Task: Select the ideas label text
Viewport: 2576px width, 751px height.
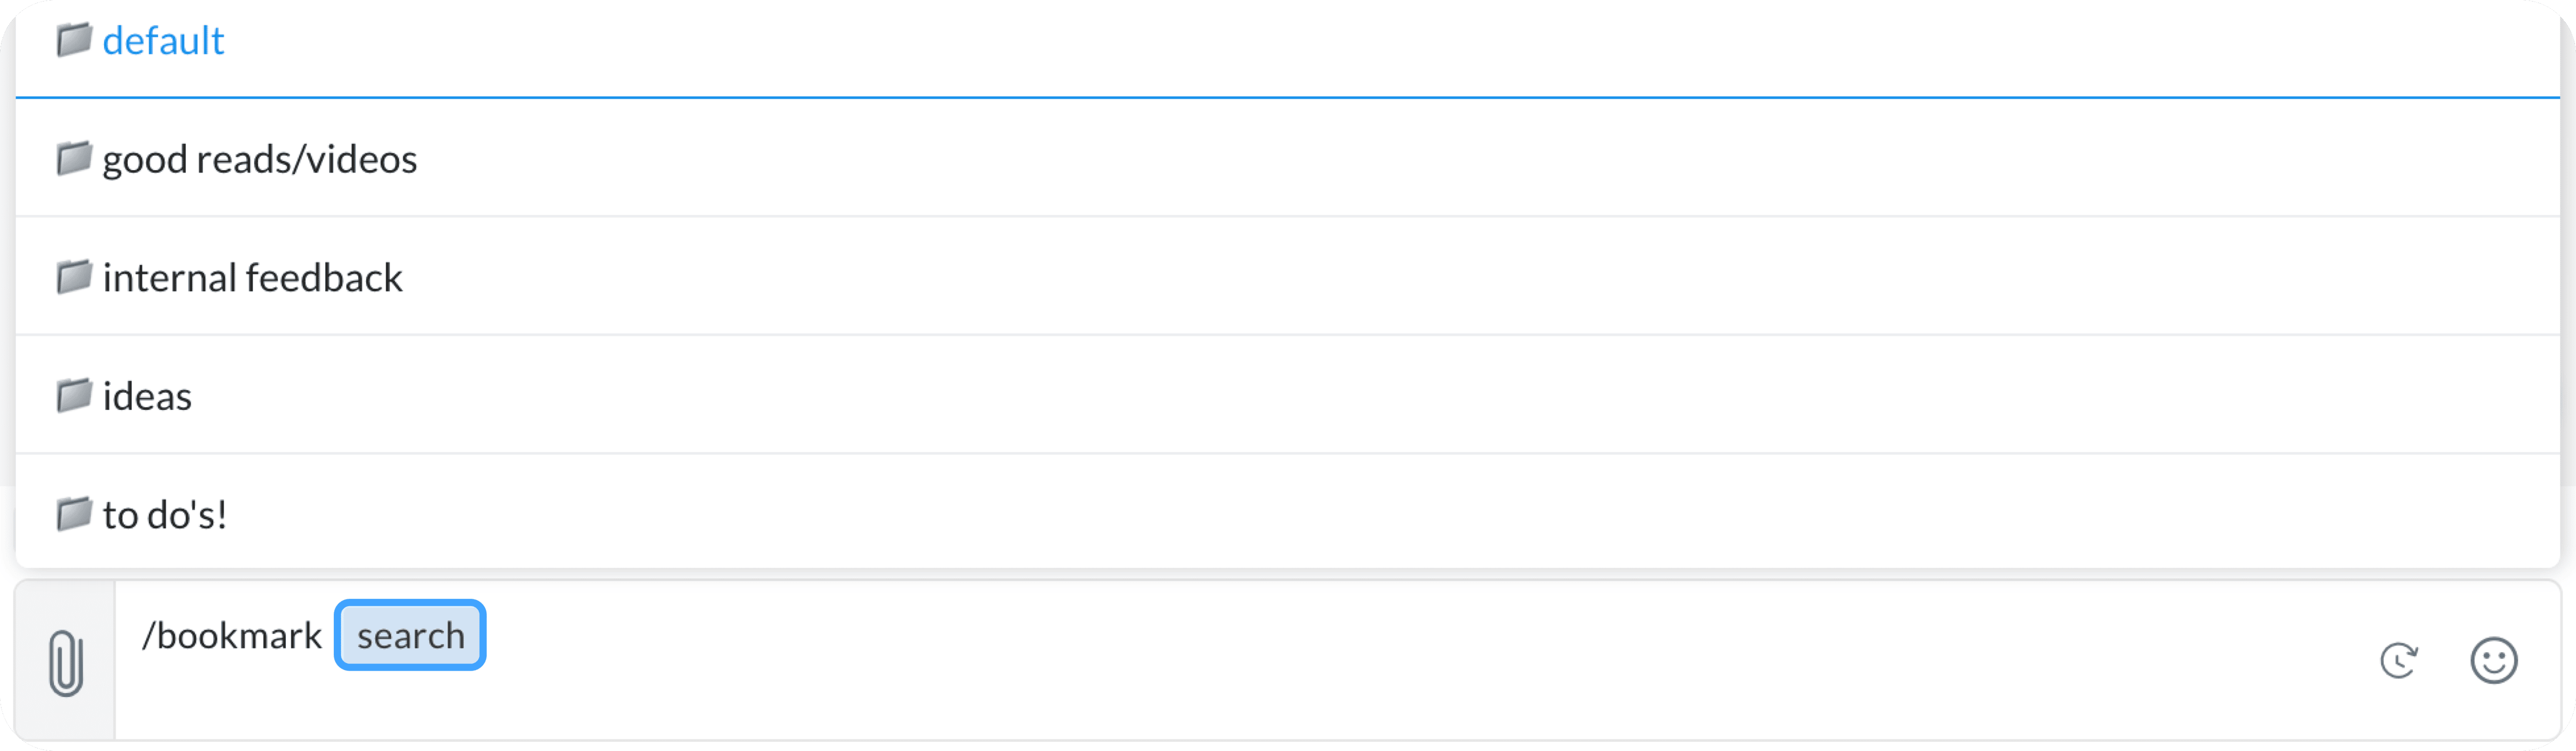Action: 147,396
